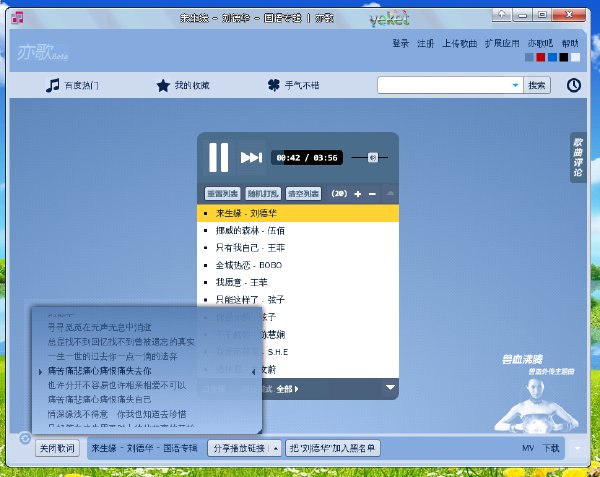This screenshot has height=477, width=600.
Task: Open the 全部 mode dropdown
Action: click(287, 389)
